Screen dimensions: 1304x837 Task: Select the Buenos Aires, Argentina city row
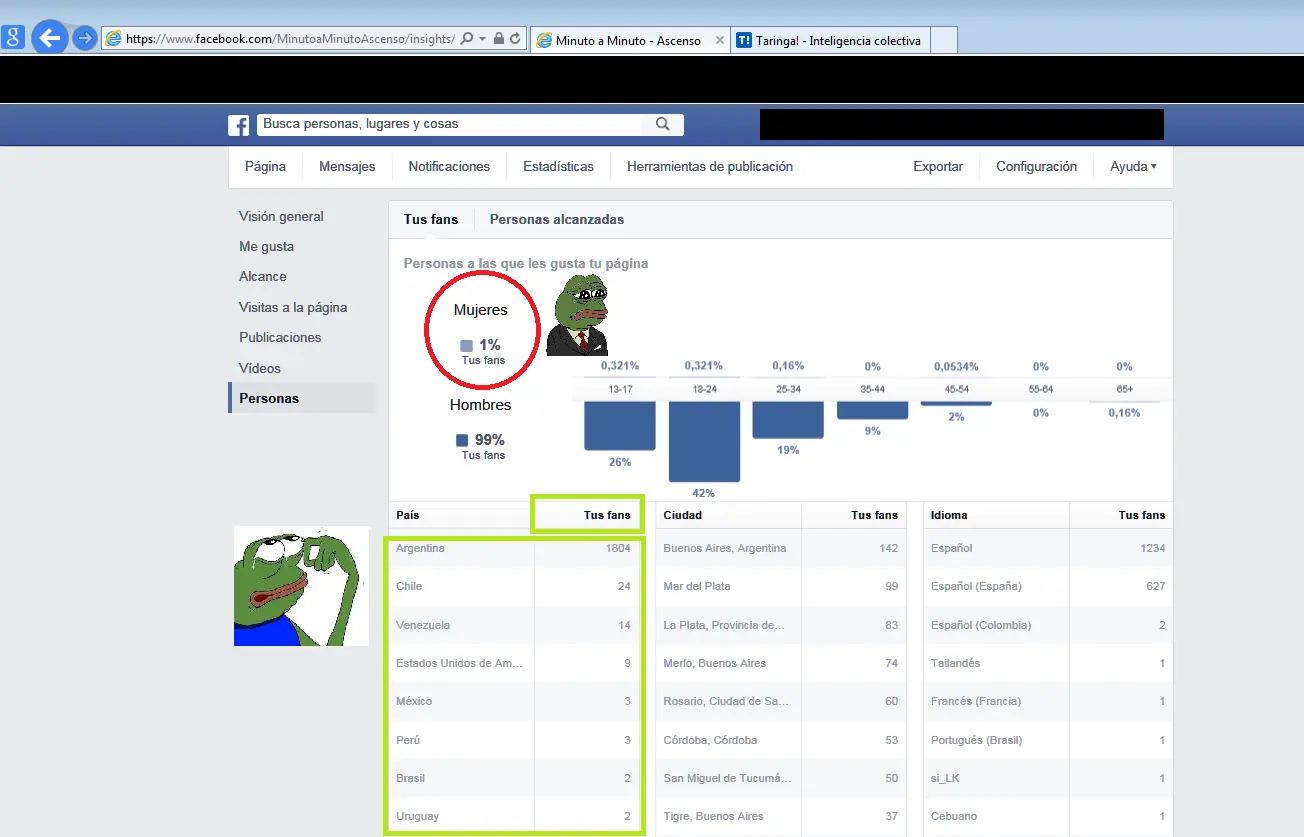781,548
